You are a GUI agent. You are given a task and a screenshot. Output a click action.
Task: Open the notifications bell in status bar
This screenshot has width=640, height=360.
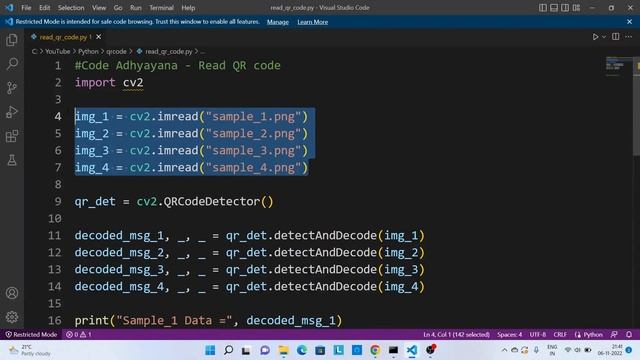pyautogui.click(x=629, y=335)
